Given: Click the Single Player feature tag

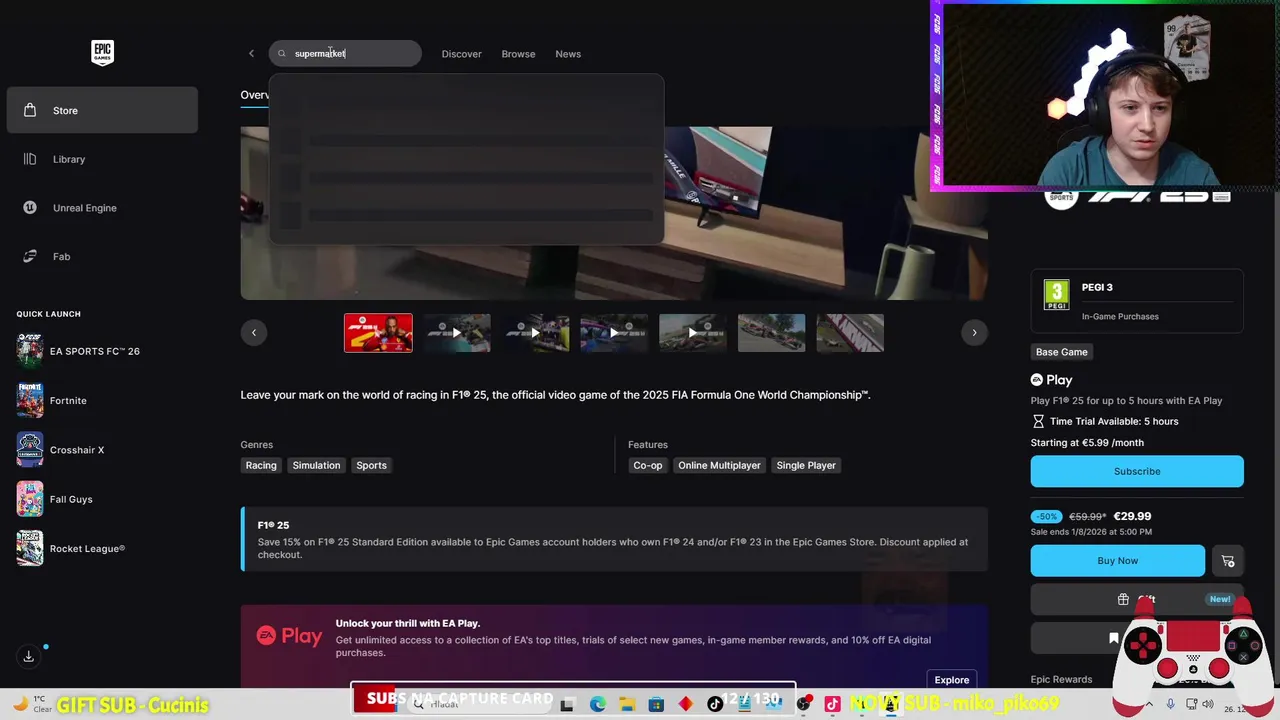Looking at the screenshot, I should coord(806,465).
